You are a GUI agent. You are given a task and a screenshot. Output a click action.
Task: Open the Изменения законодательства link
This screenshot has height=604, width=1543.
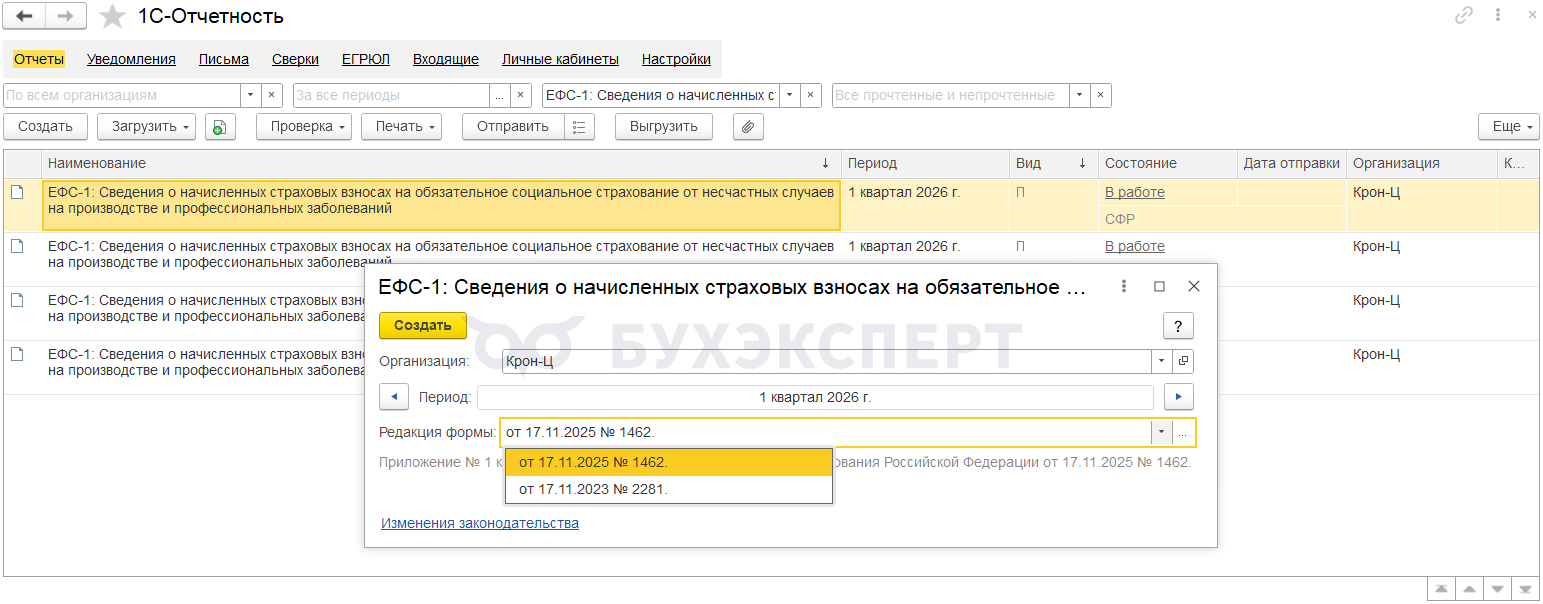pos(479,523)
